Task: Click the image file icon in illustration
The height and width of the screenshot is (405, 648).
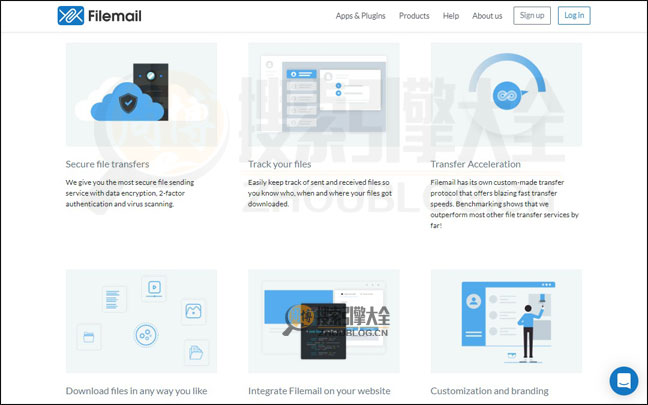Action: [x=193, y=311]
